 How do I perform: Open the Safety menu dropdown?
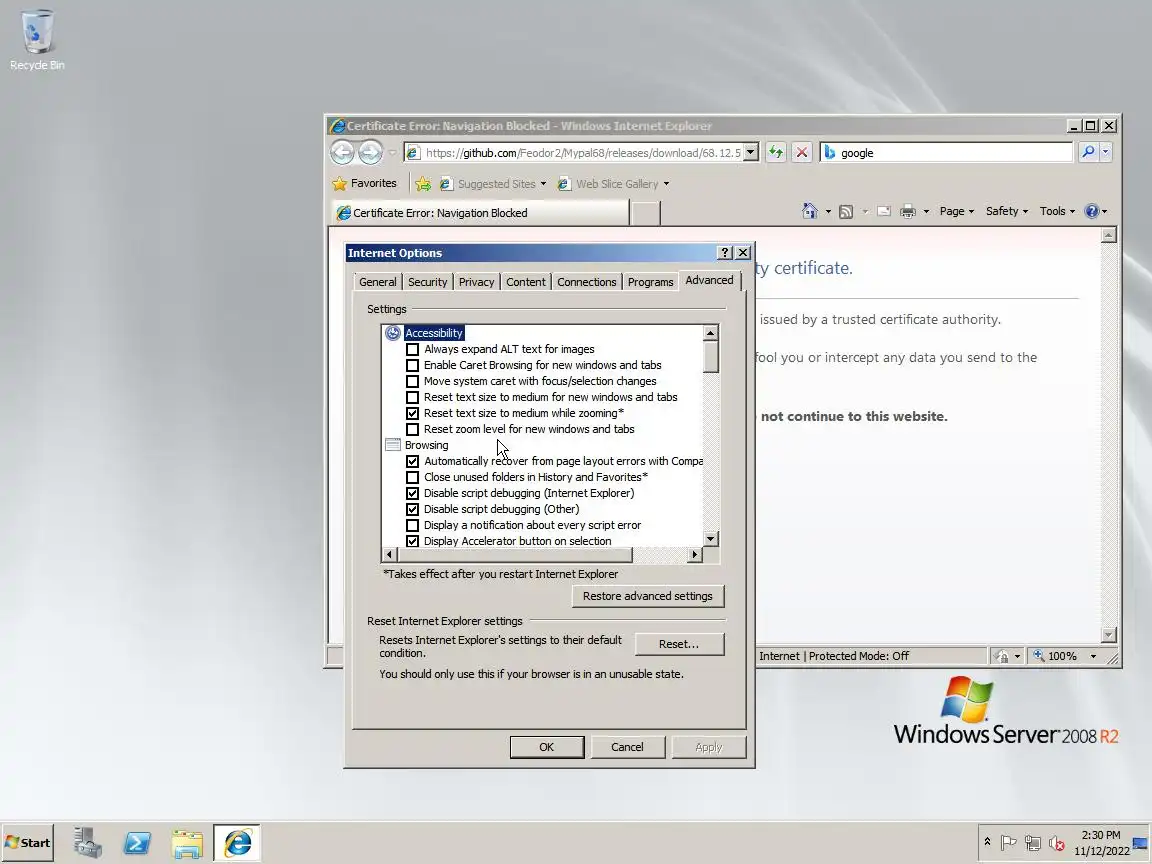click(1007, 211)
